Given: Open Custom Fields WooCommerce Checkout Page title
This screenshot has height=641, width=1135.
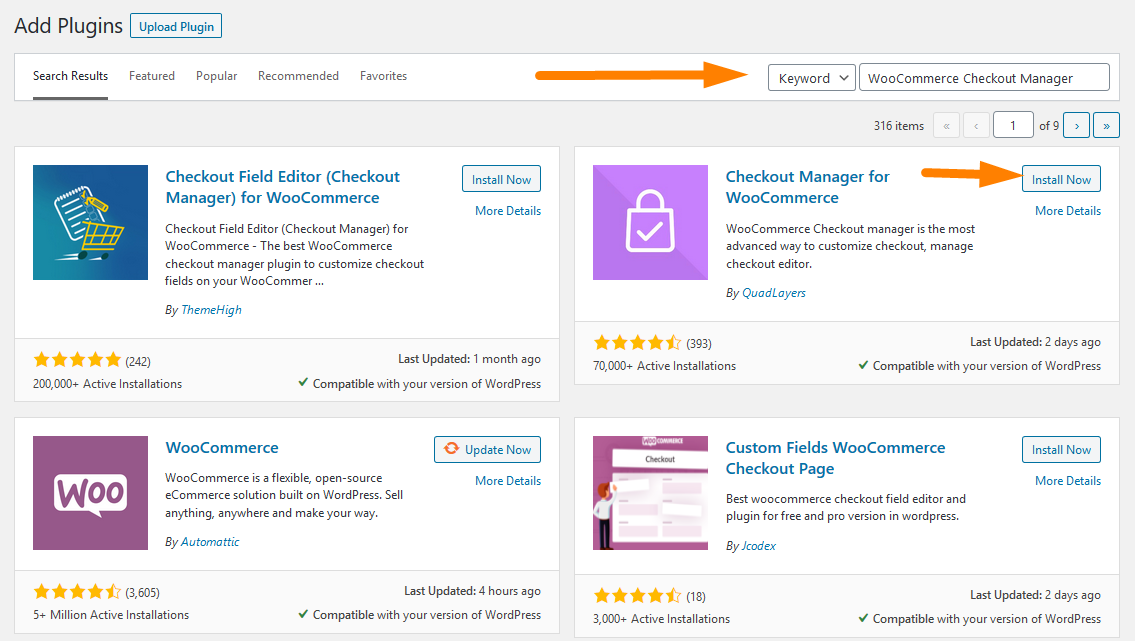Looking at the screenshot, I should tap(835, 458).
